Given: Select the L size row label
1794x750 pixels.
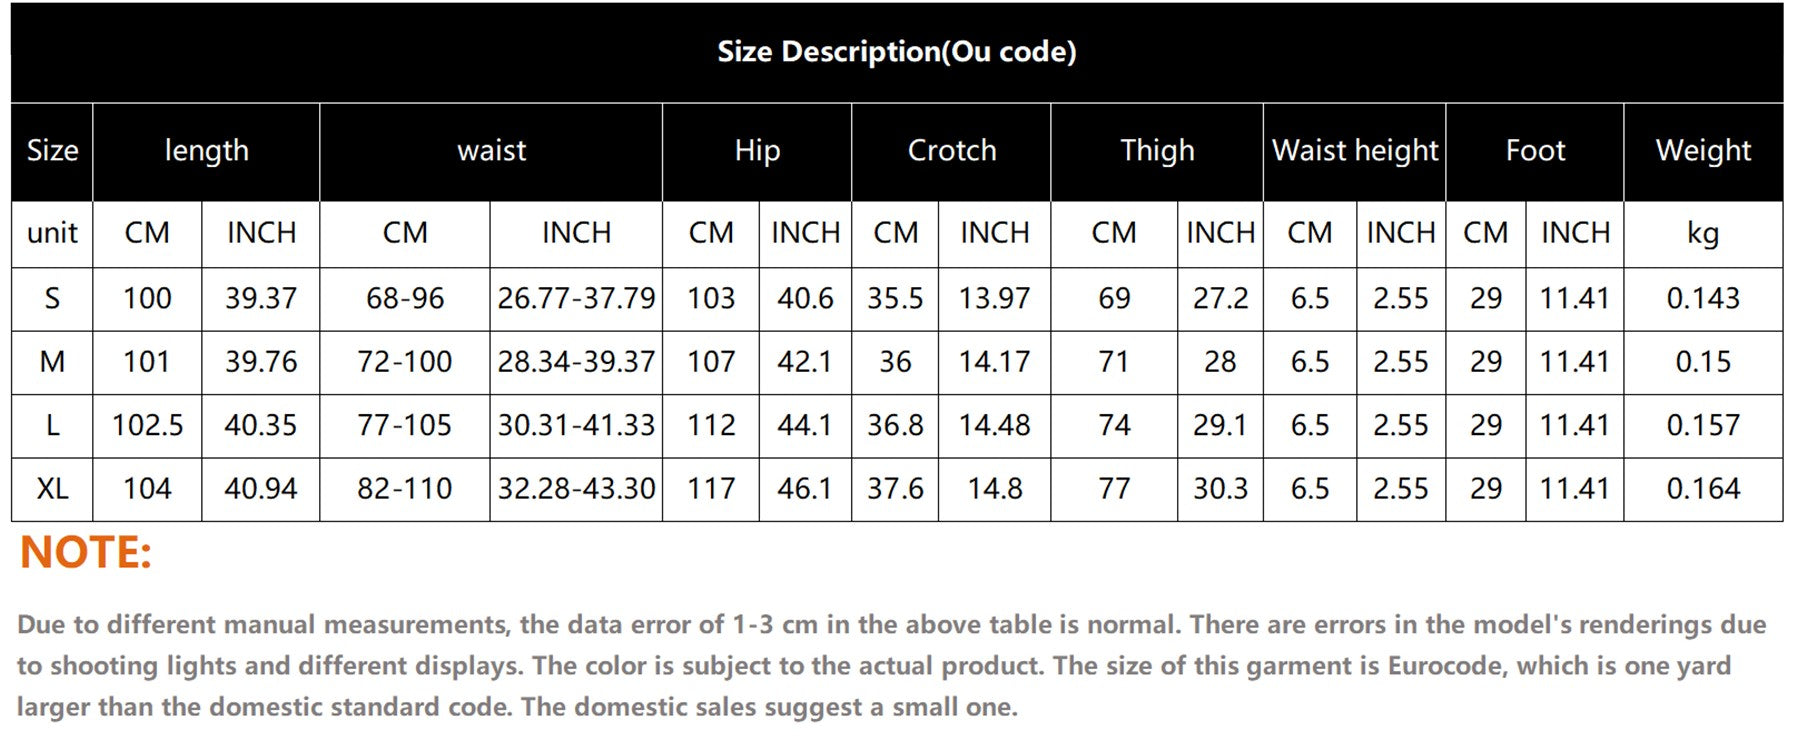Looking at the screenshot, I should 52,426.
